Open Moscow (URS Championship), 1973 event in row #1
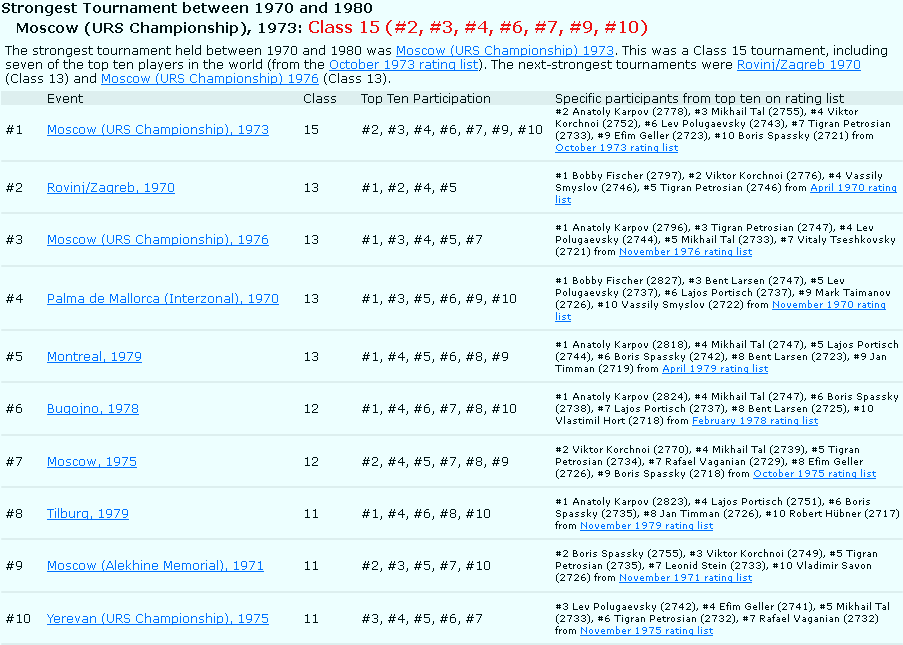Image resolution: width=903 pixels, height=645 pixels. click(x=157, y=130)
